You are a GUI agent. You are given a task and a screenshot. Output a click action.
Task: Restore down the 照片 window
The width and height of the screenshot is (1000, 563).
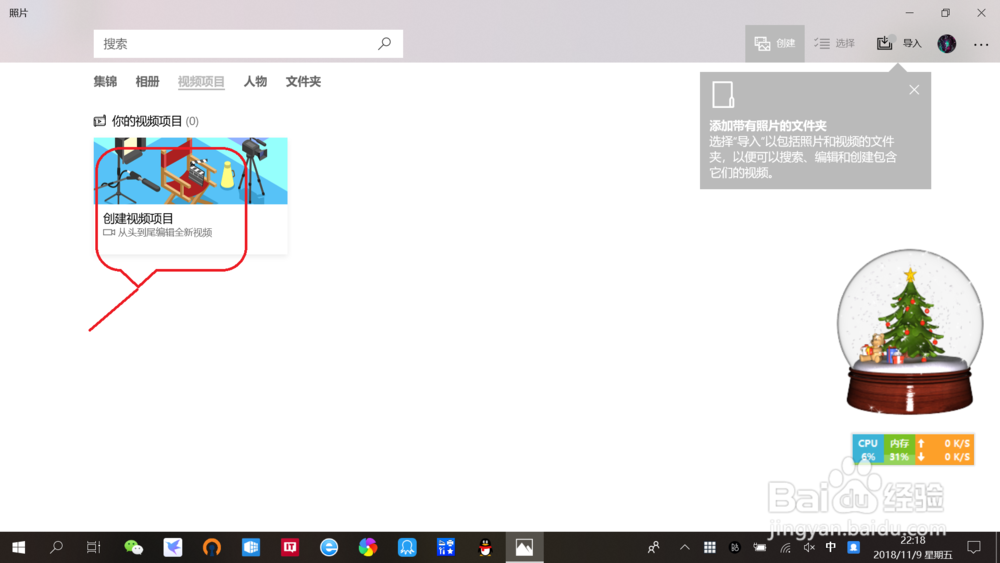(x=945, y=13)
